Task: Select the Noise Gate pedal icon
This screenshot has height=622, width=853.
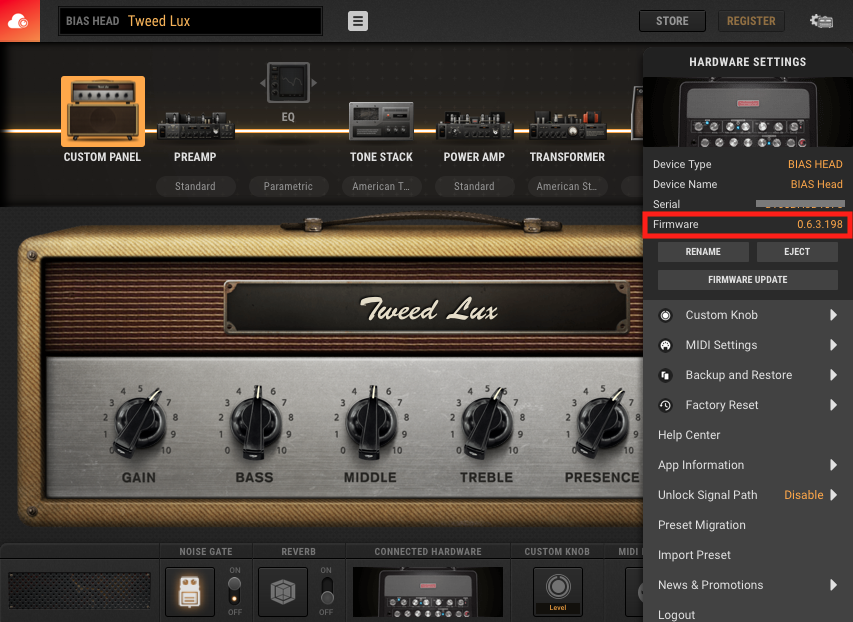Action: point(189,591)
